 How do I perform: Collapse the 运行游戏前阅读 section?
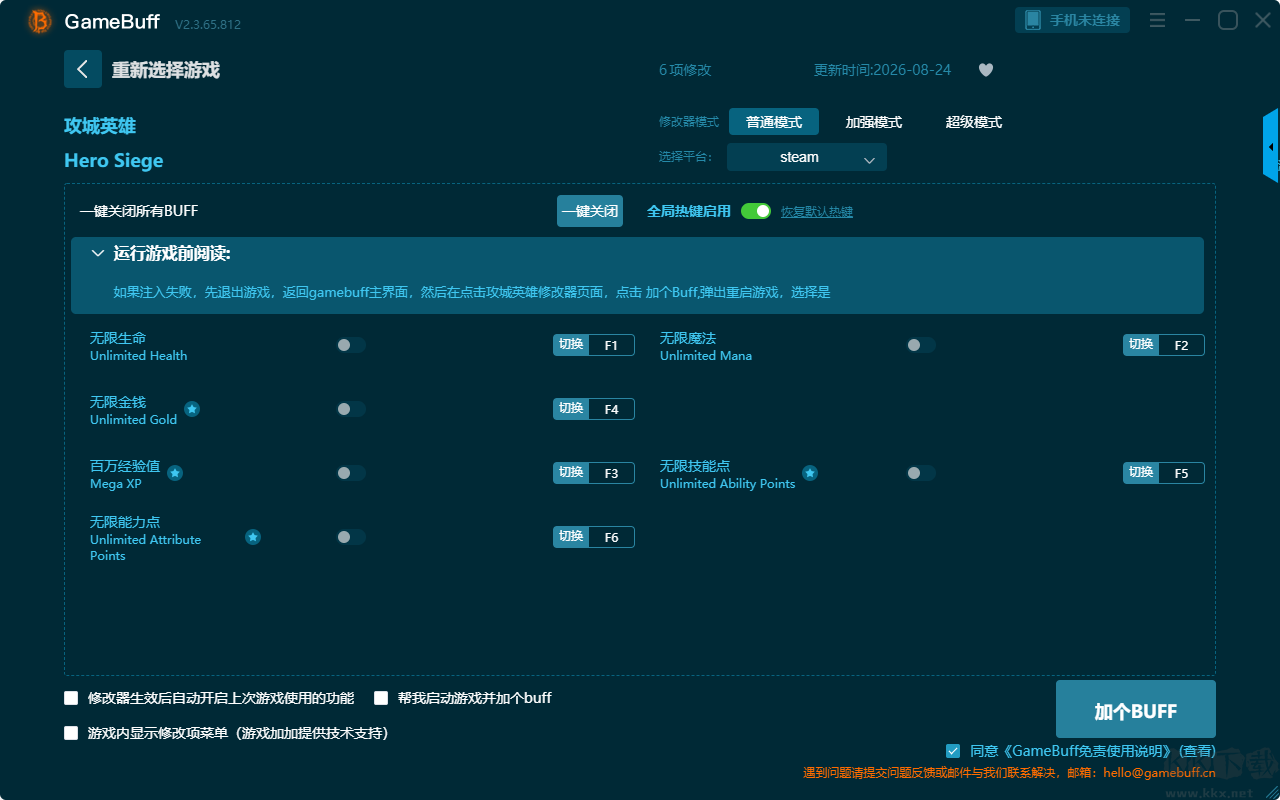98,254
